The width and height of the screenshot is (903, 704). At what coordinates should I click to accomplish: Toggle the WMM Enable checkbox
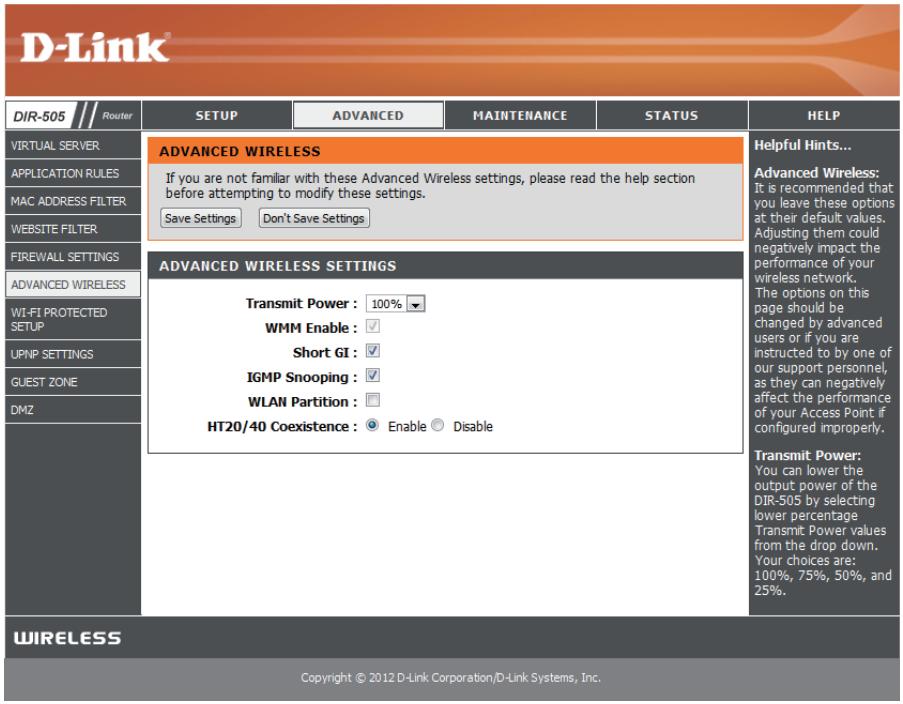(x=373, y=327)
